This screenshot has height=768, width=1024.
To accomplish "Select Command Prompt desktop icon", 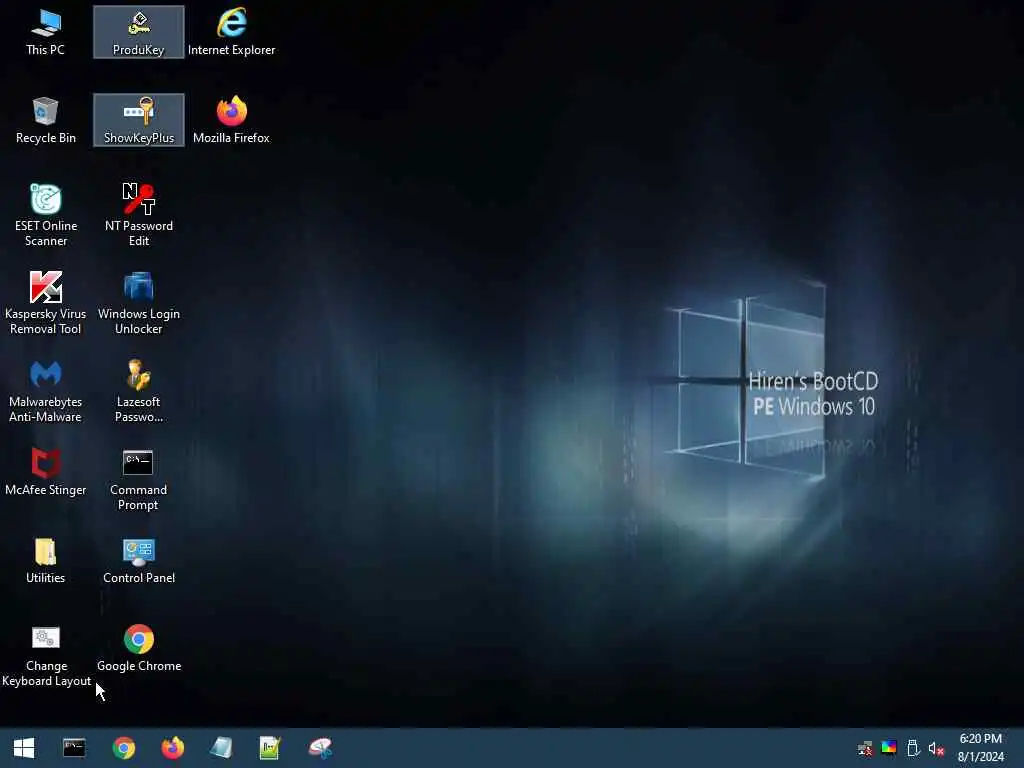I will [138, 480].
